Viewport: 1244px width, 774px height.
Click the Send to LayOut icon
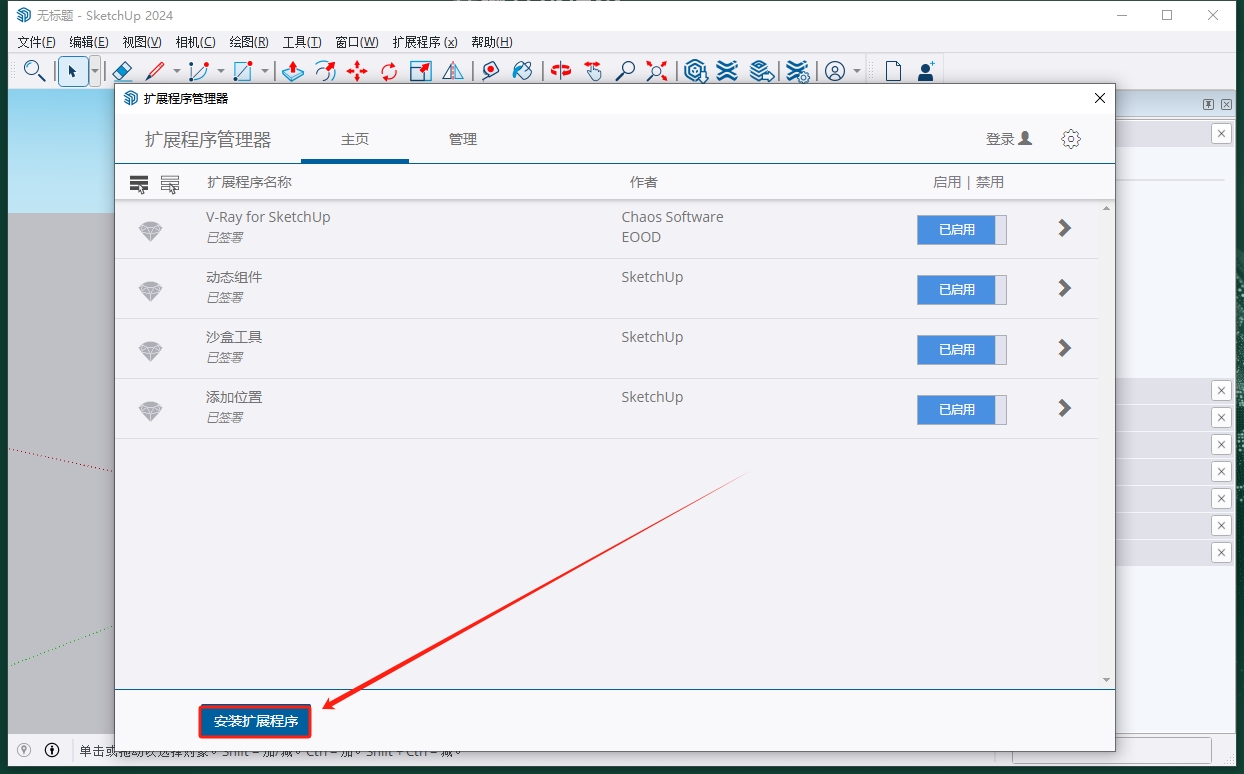tap(762, 71)
